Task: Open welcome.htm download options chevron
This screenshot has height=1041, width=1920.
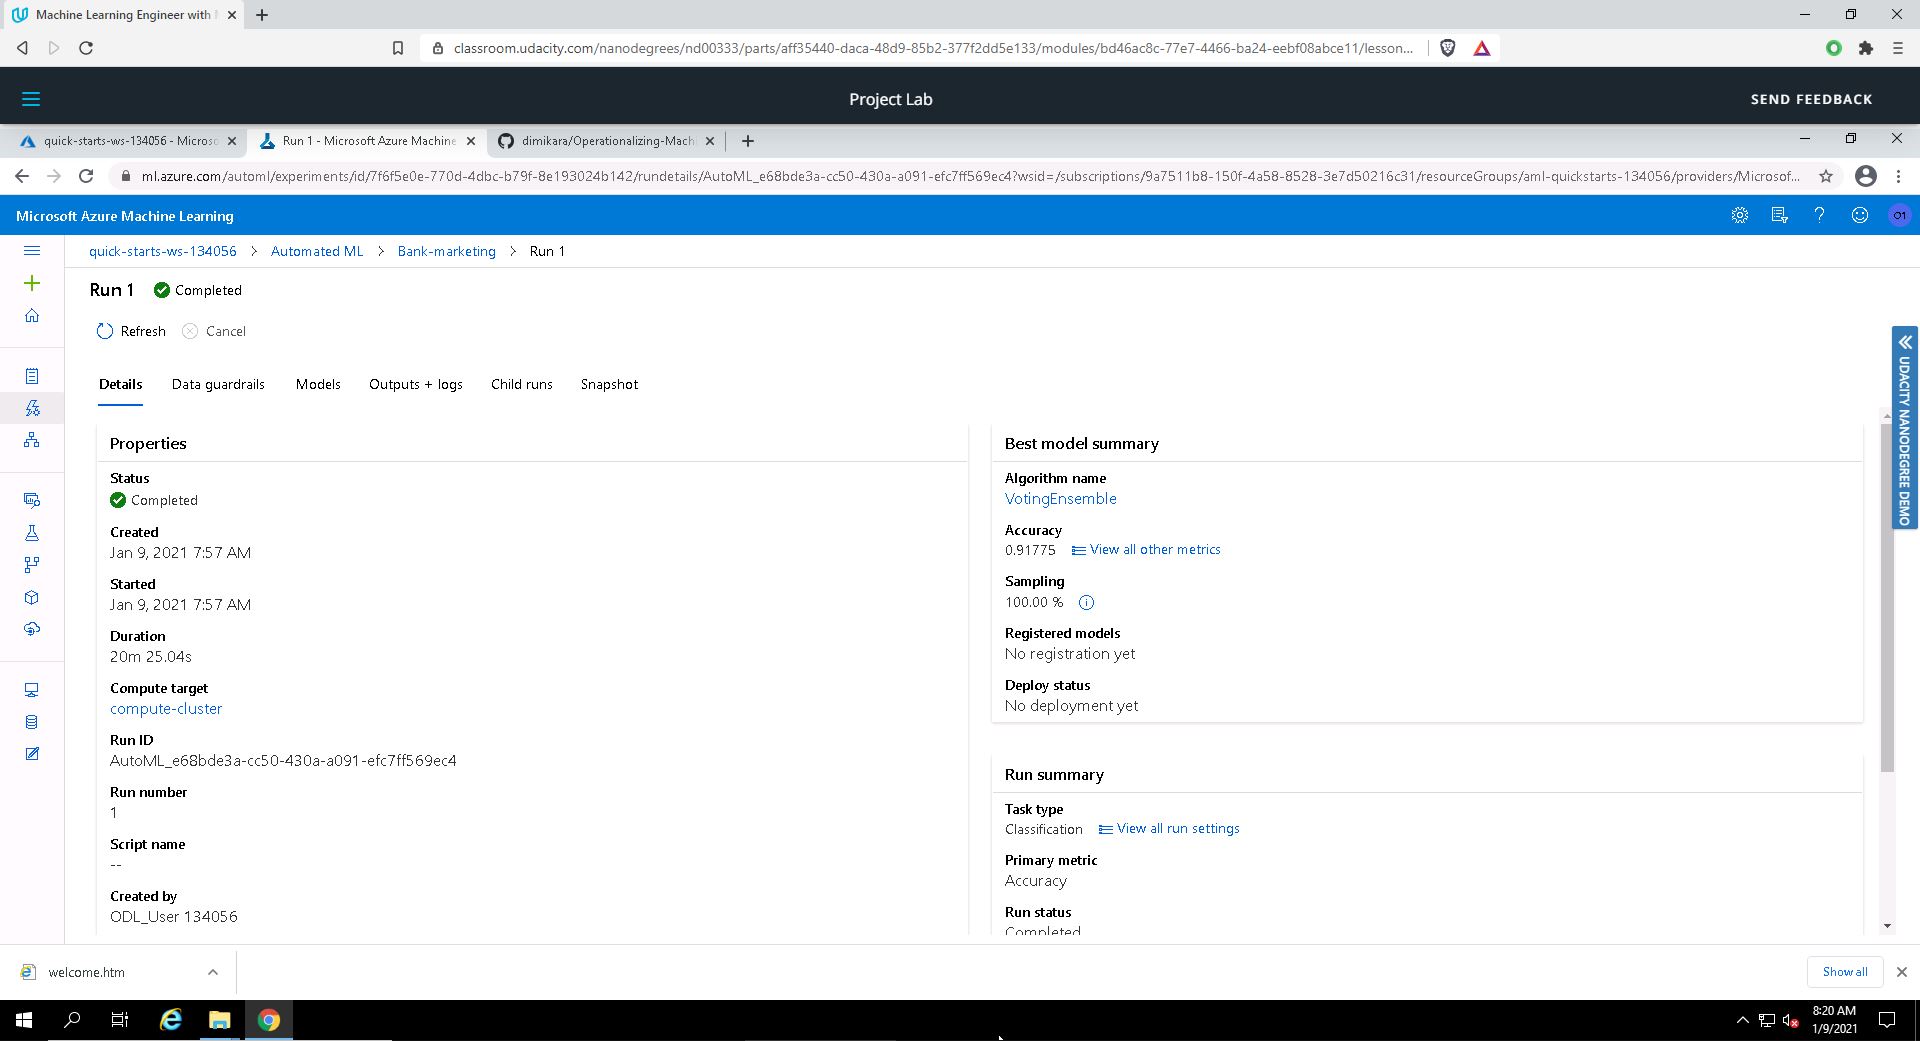Action: tap(212, 972)
